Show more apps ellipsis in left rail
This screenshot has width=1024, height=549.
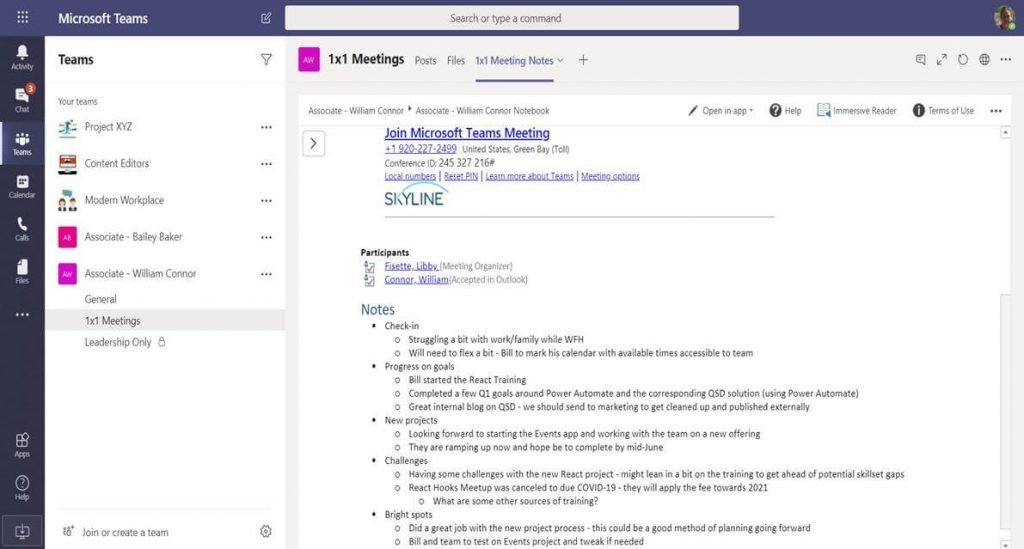point(22,315)
